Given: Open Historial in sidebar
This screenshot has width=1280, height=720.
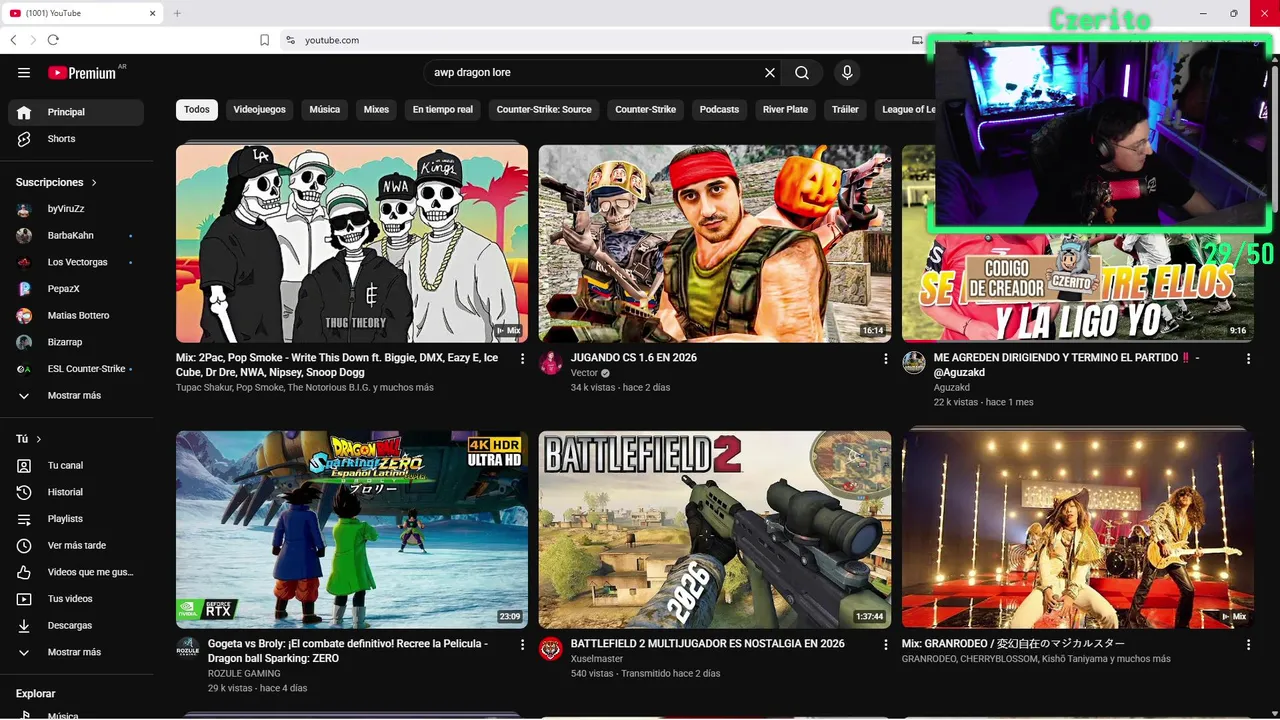Looking at the screenshot, I should click(76, 492).
